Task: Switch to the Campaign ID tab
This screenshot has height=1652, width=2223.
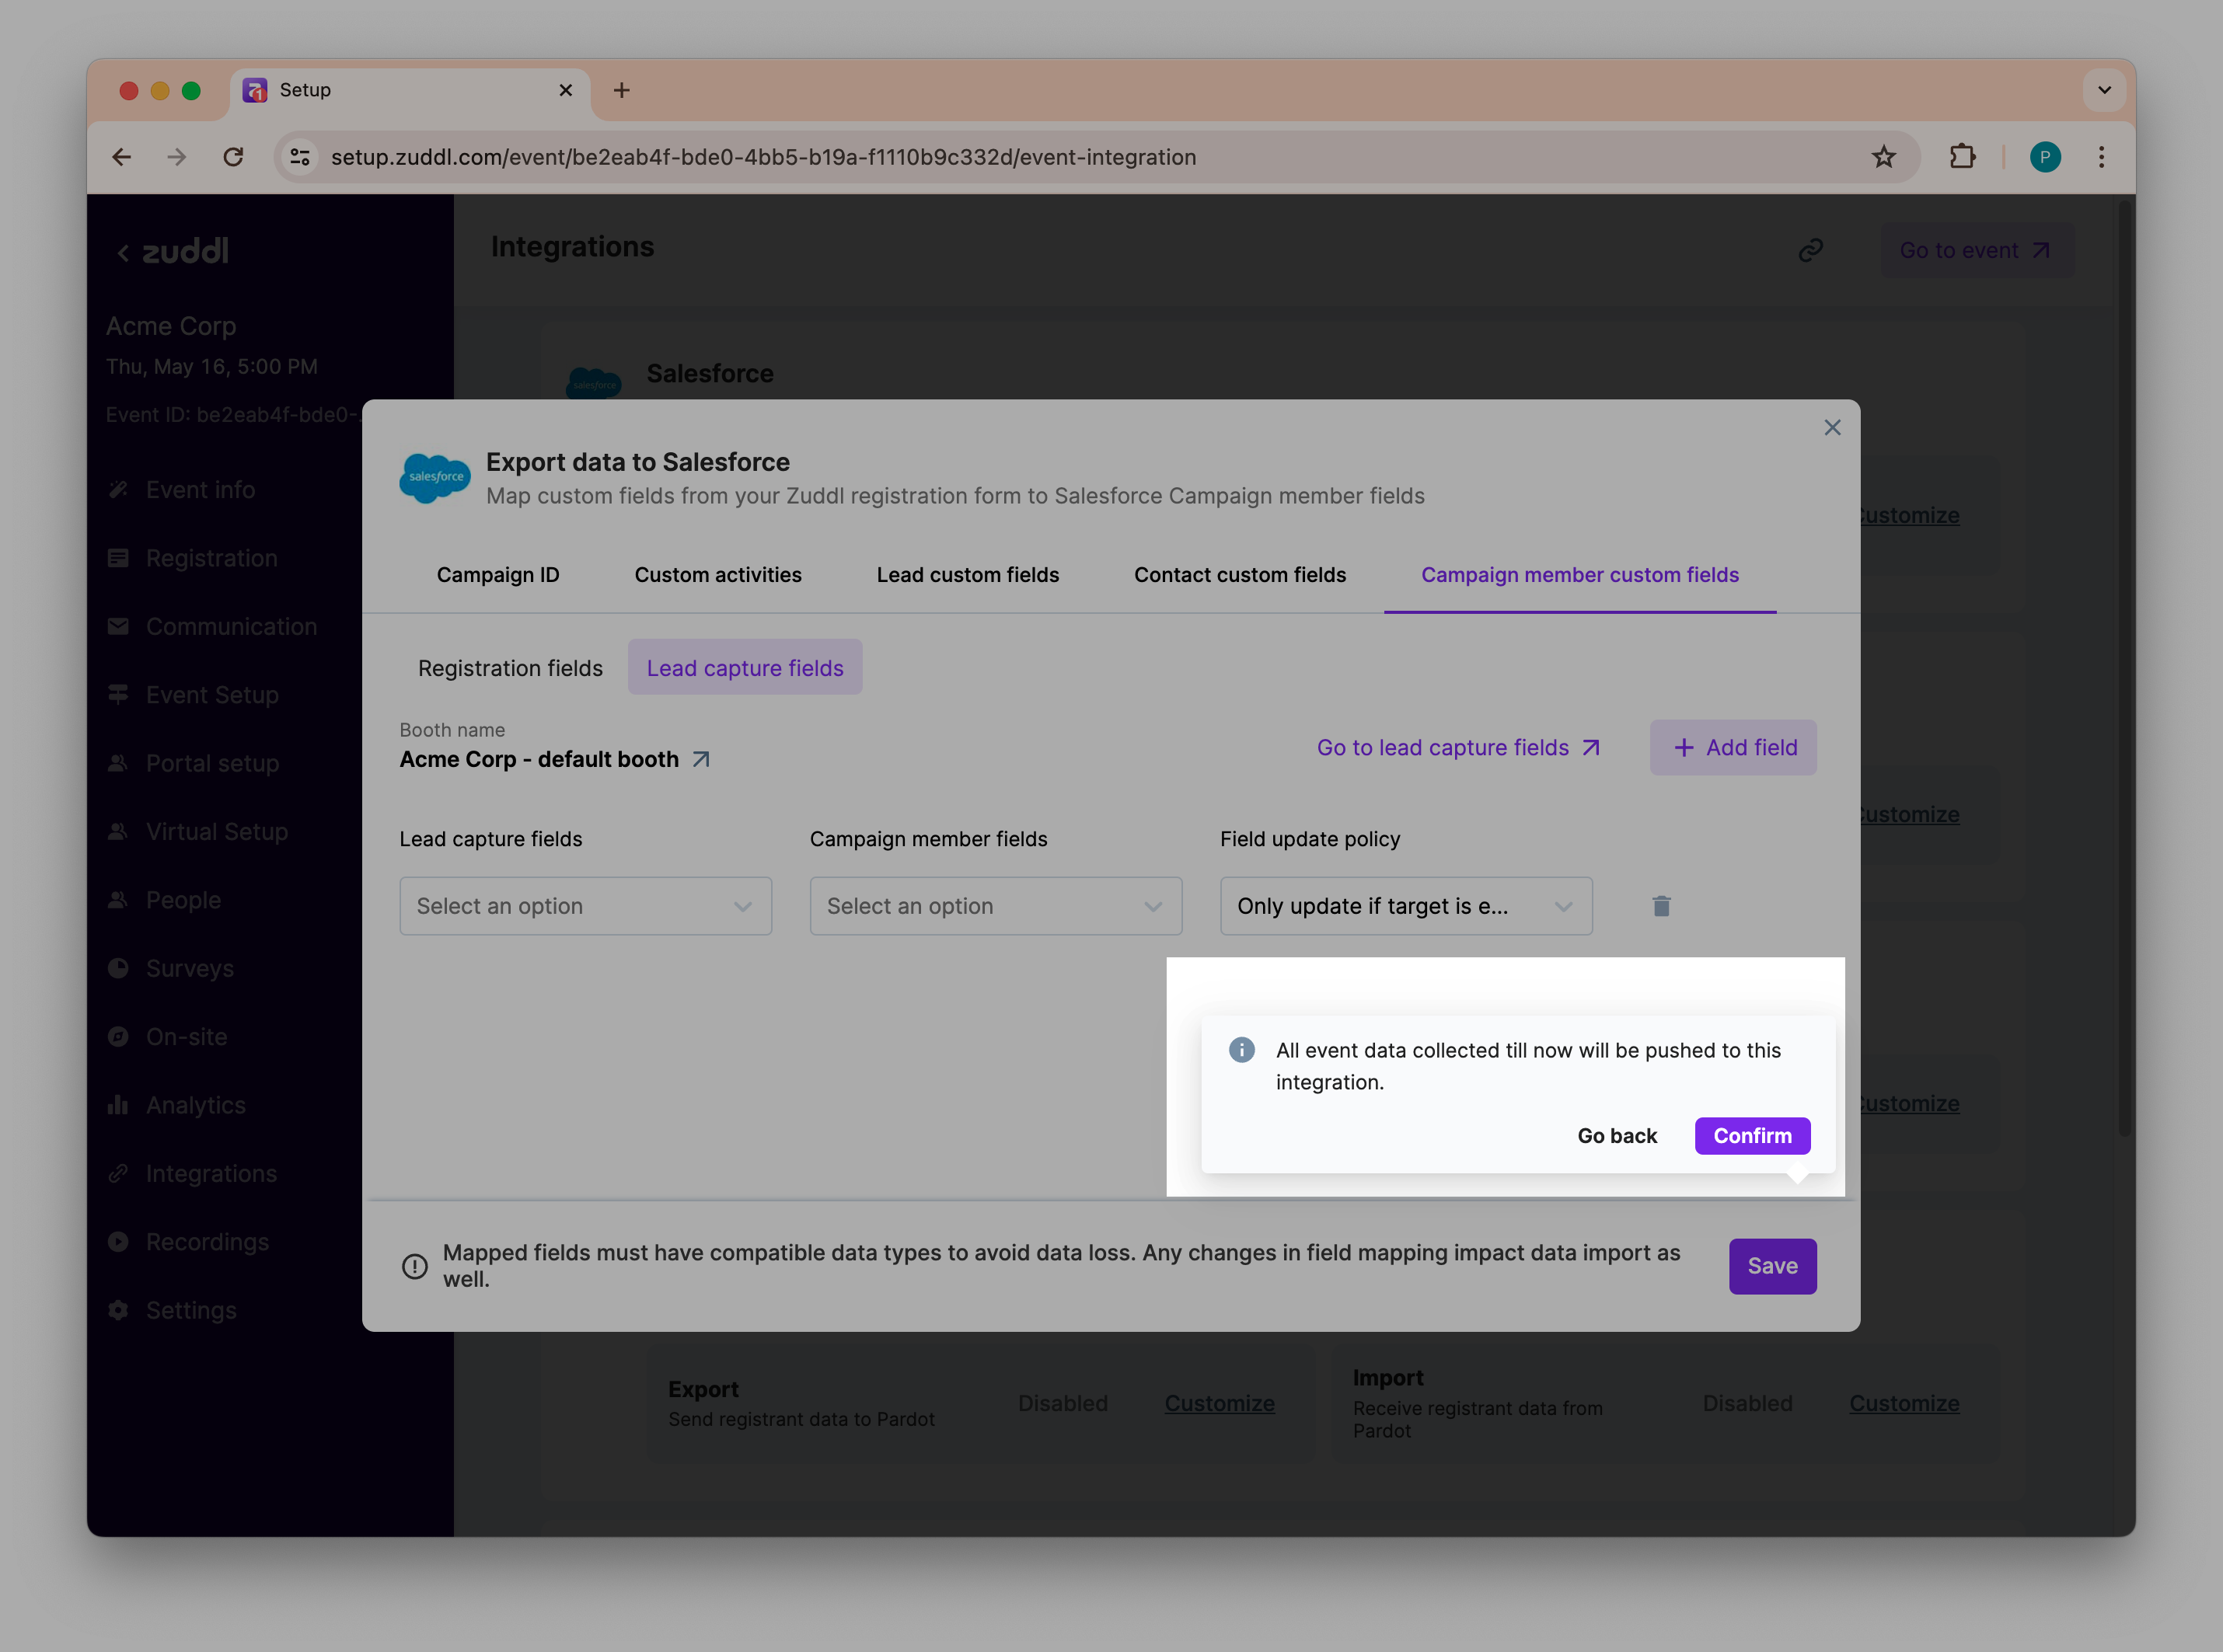Action: (x=498, y=575)
